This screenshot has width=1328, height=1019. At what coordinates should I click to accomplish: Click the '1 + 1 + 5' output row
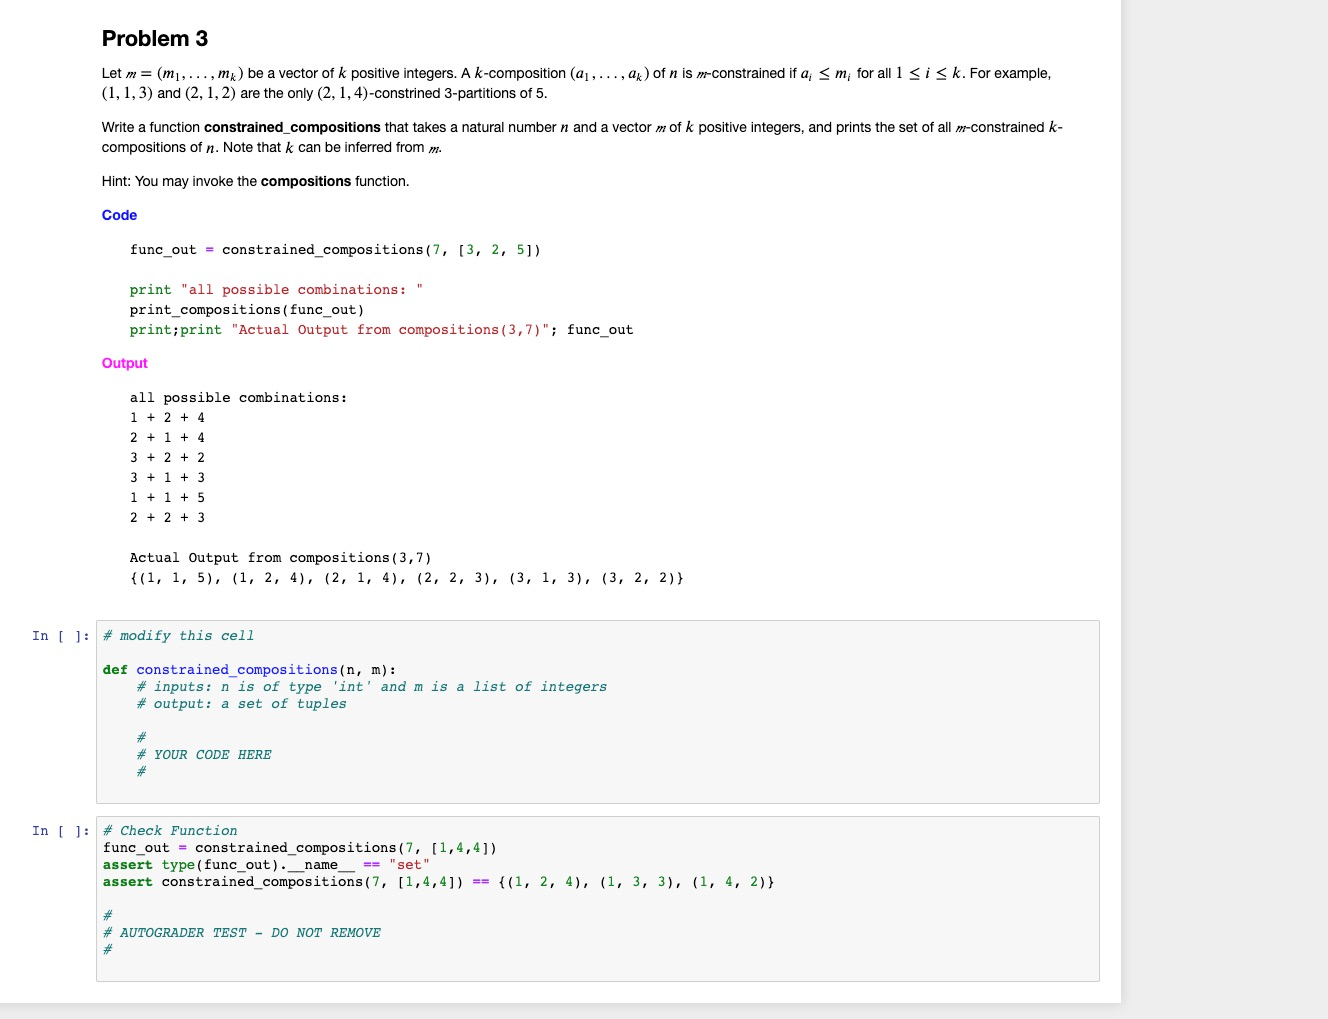click(167, 498)
